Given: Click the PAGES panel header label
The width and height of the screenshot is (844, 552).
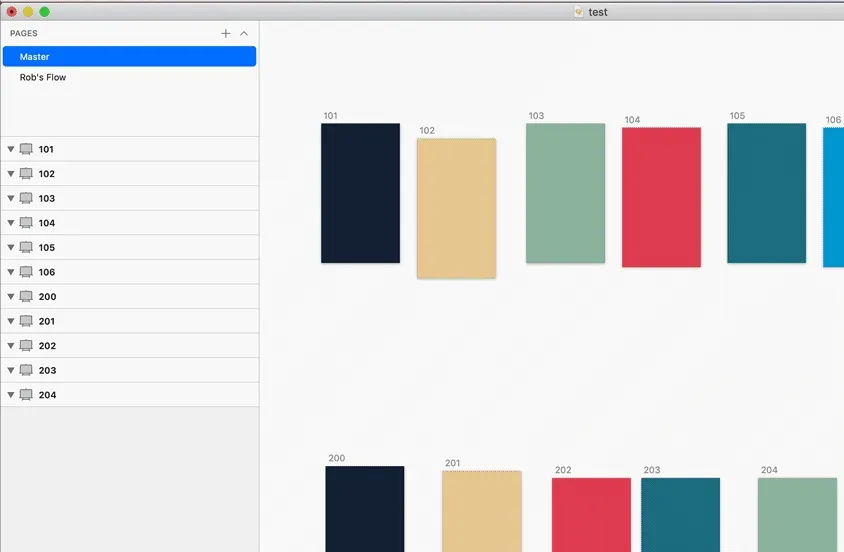Looking at the screenshot, I should coord(24,33).
